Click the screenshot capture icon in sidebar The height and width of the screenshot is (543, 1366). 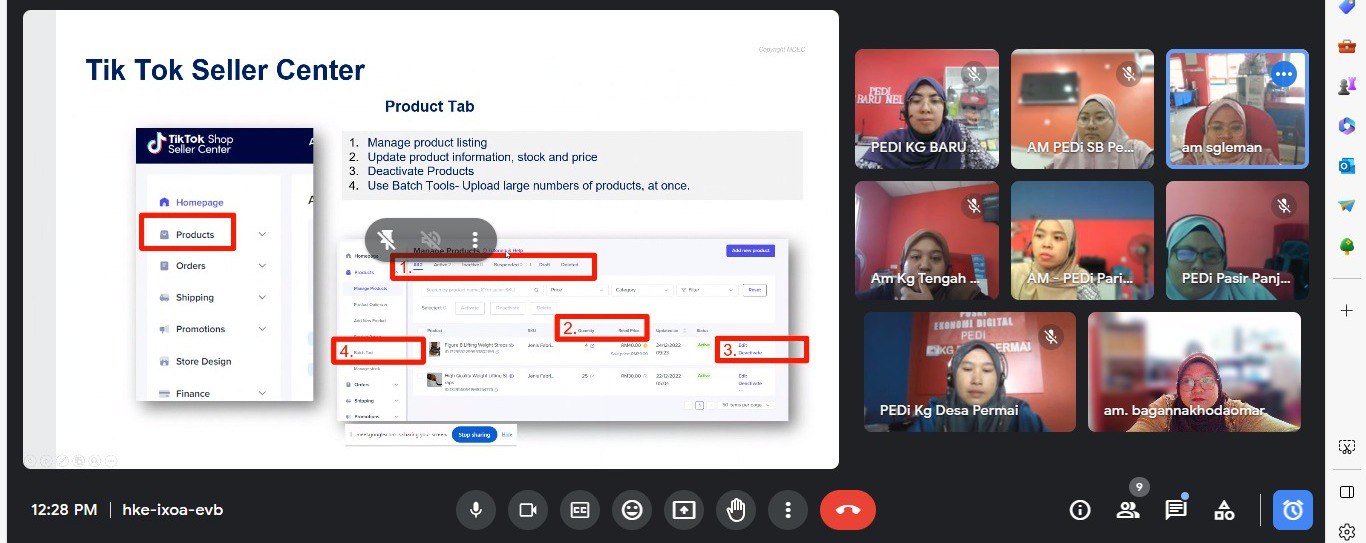click(x=1346, y=446)
